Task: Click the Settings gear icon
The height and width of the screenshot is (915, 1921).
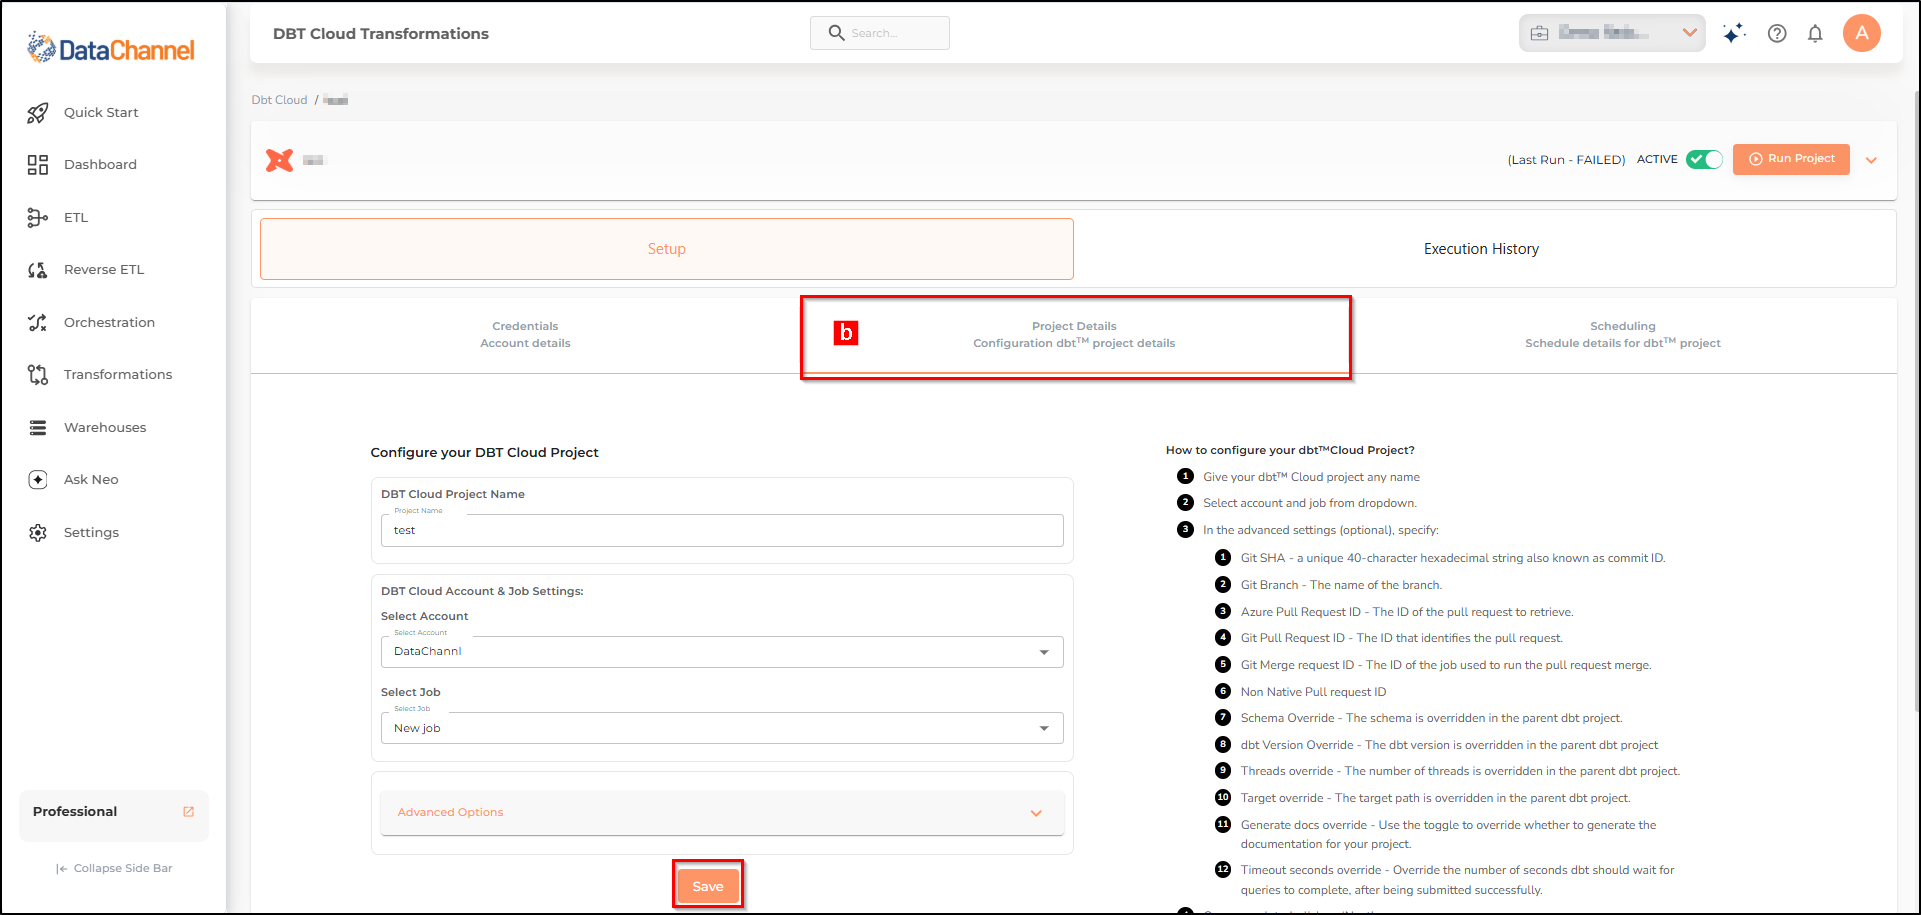Action: tap(38, 533)
